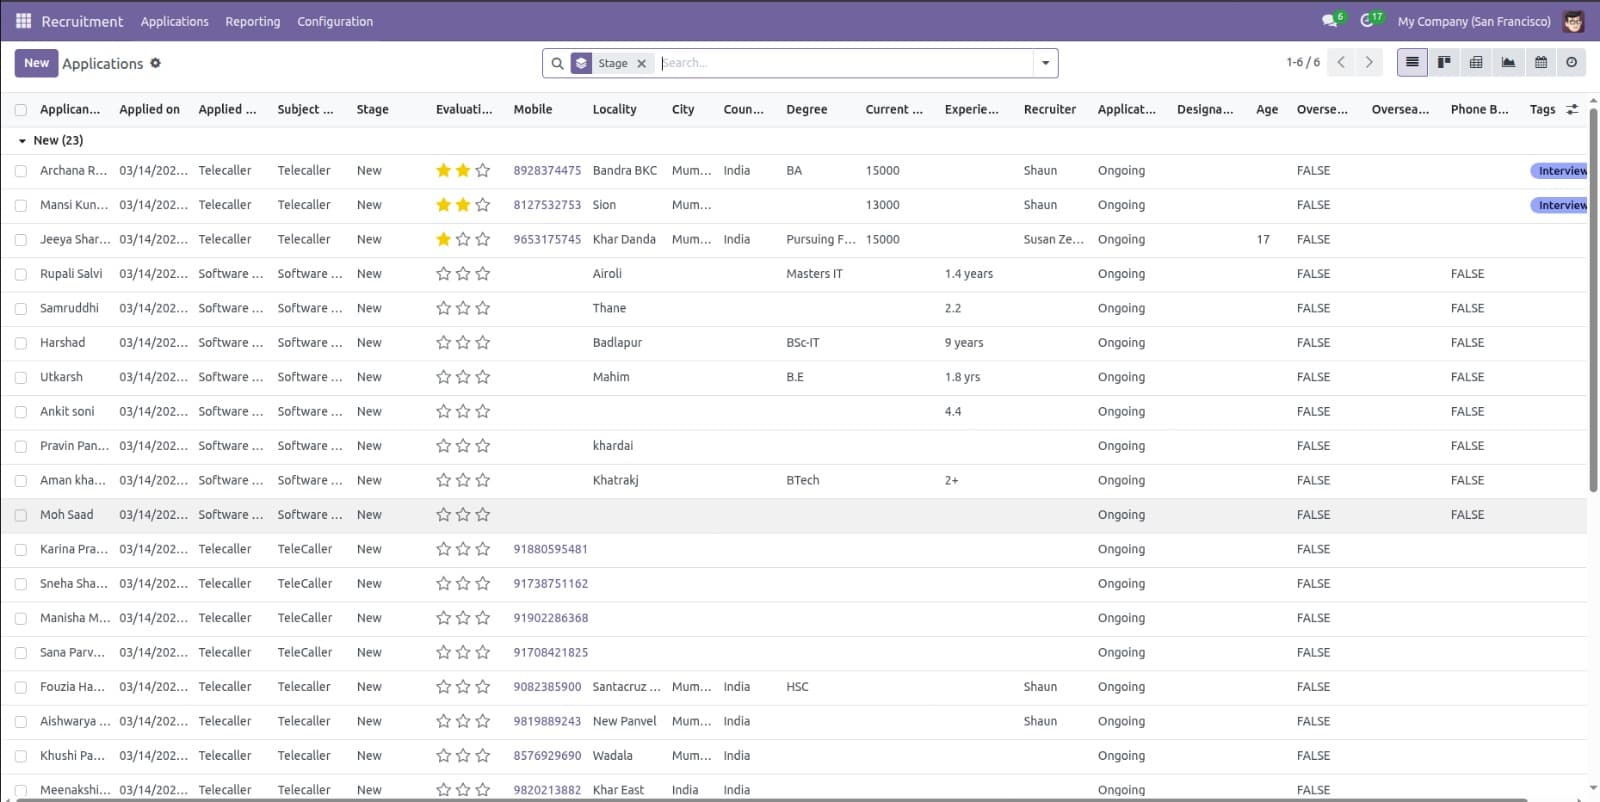Image resolution: width=1600 pixels, height=802 pixels.
Task: Click the Masters IT degree cell
Action: click(x=814, y=274)
